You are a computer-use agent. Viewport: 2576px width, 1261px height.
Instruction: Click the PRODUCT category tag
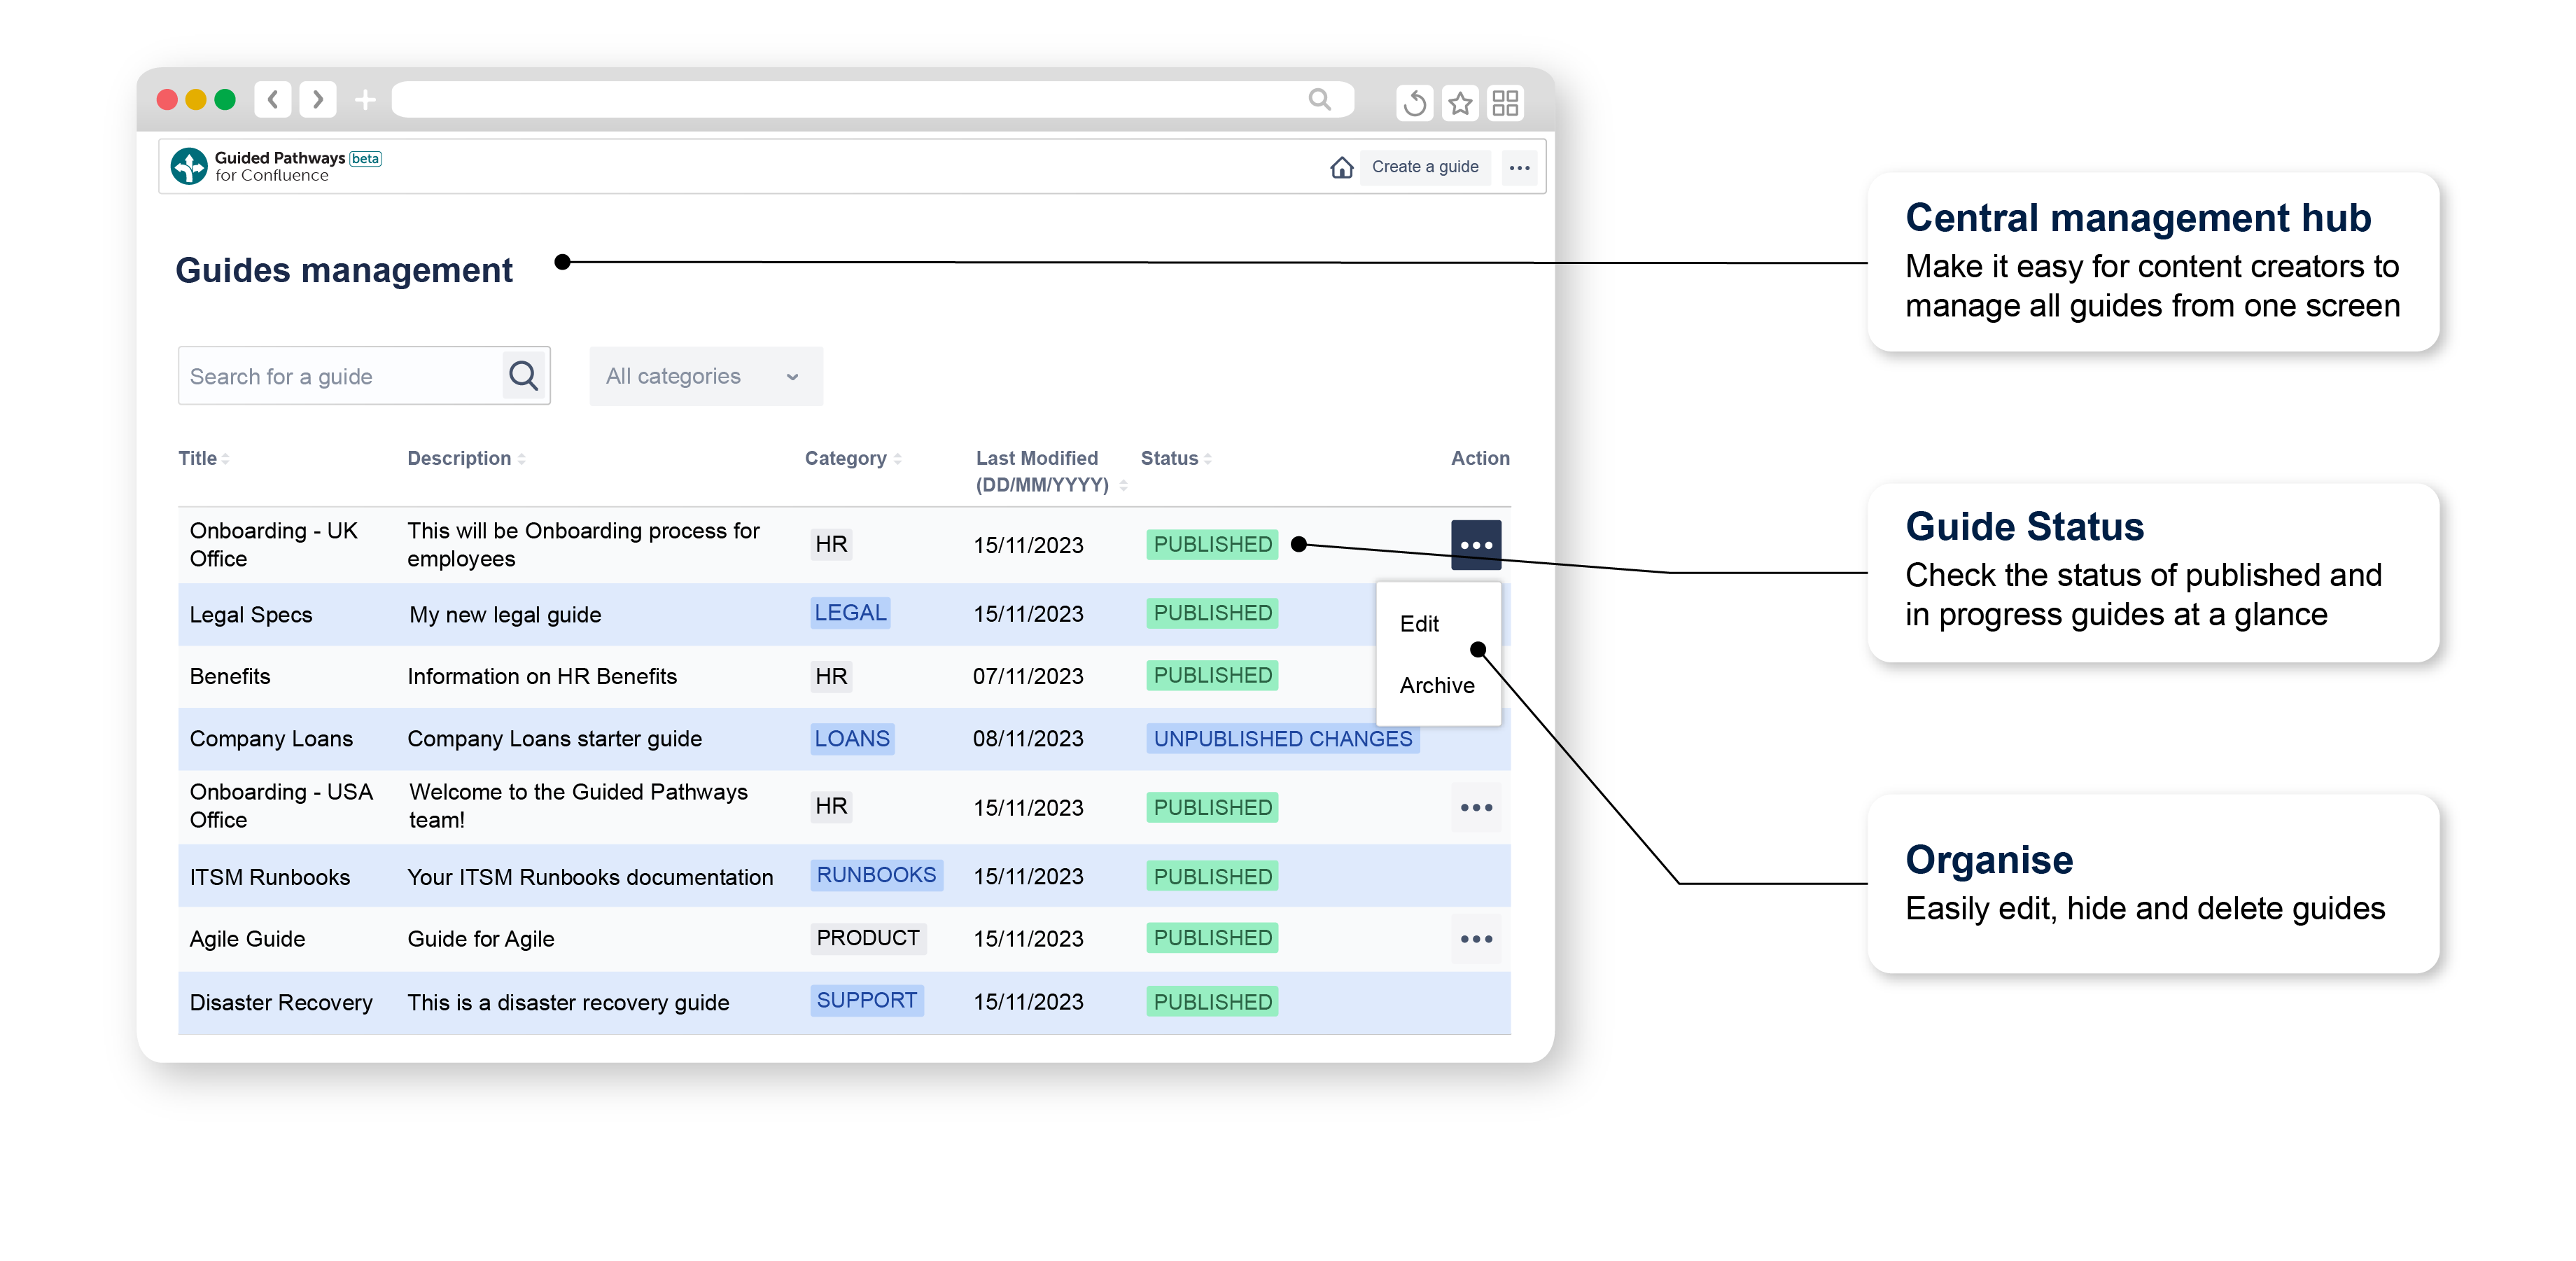(x=867, y=938)
